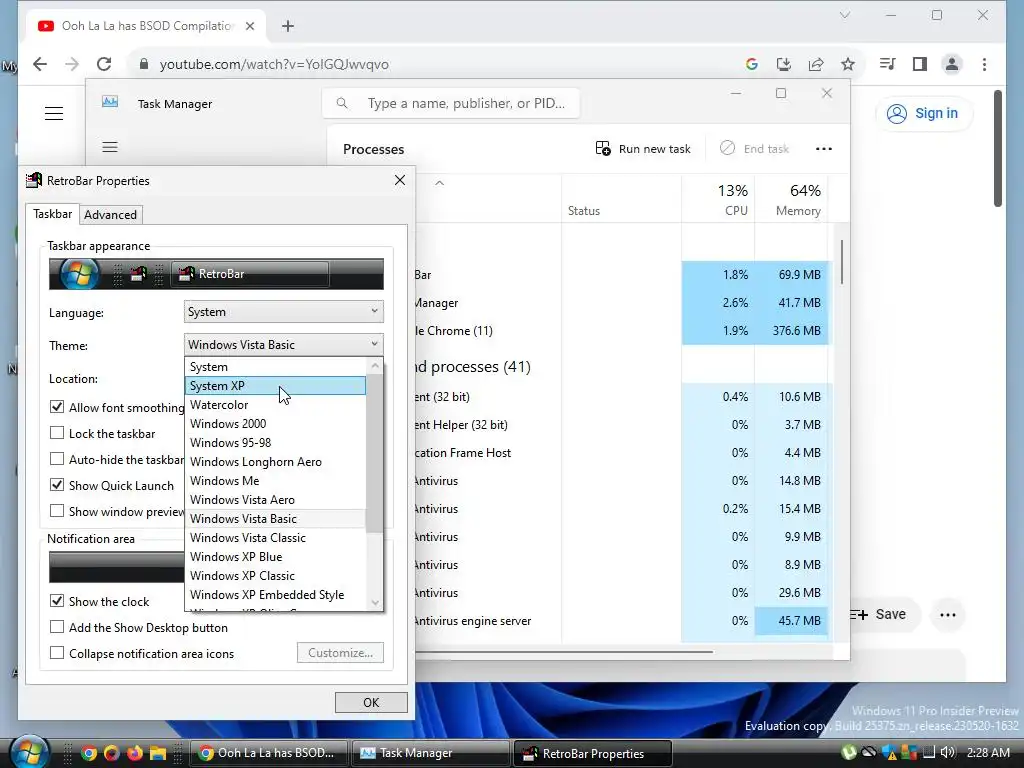
Task: Enable Lock the taskbar checkbox
Action: 57,433
